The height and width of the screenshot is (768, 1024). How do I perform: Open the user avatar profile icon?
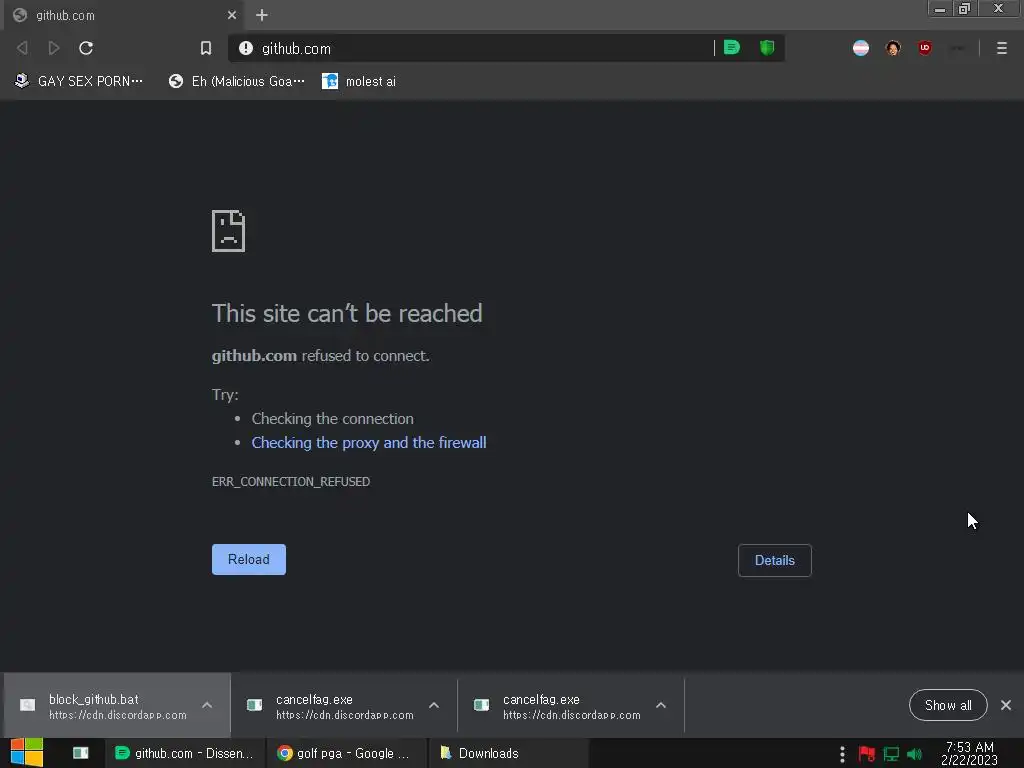click(x=893, y=48)
